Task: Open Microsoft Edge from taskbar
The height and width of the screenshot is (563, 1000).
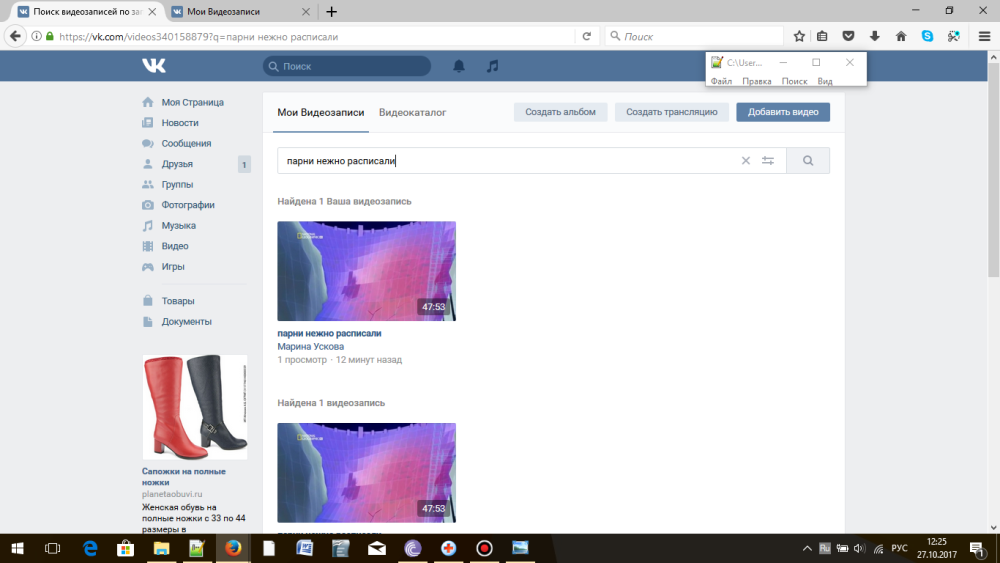Action: 90,548
